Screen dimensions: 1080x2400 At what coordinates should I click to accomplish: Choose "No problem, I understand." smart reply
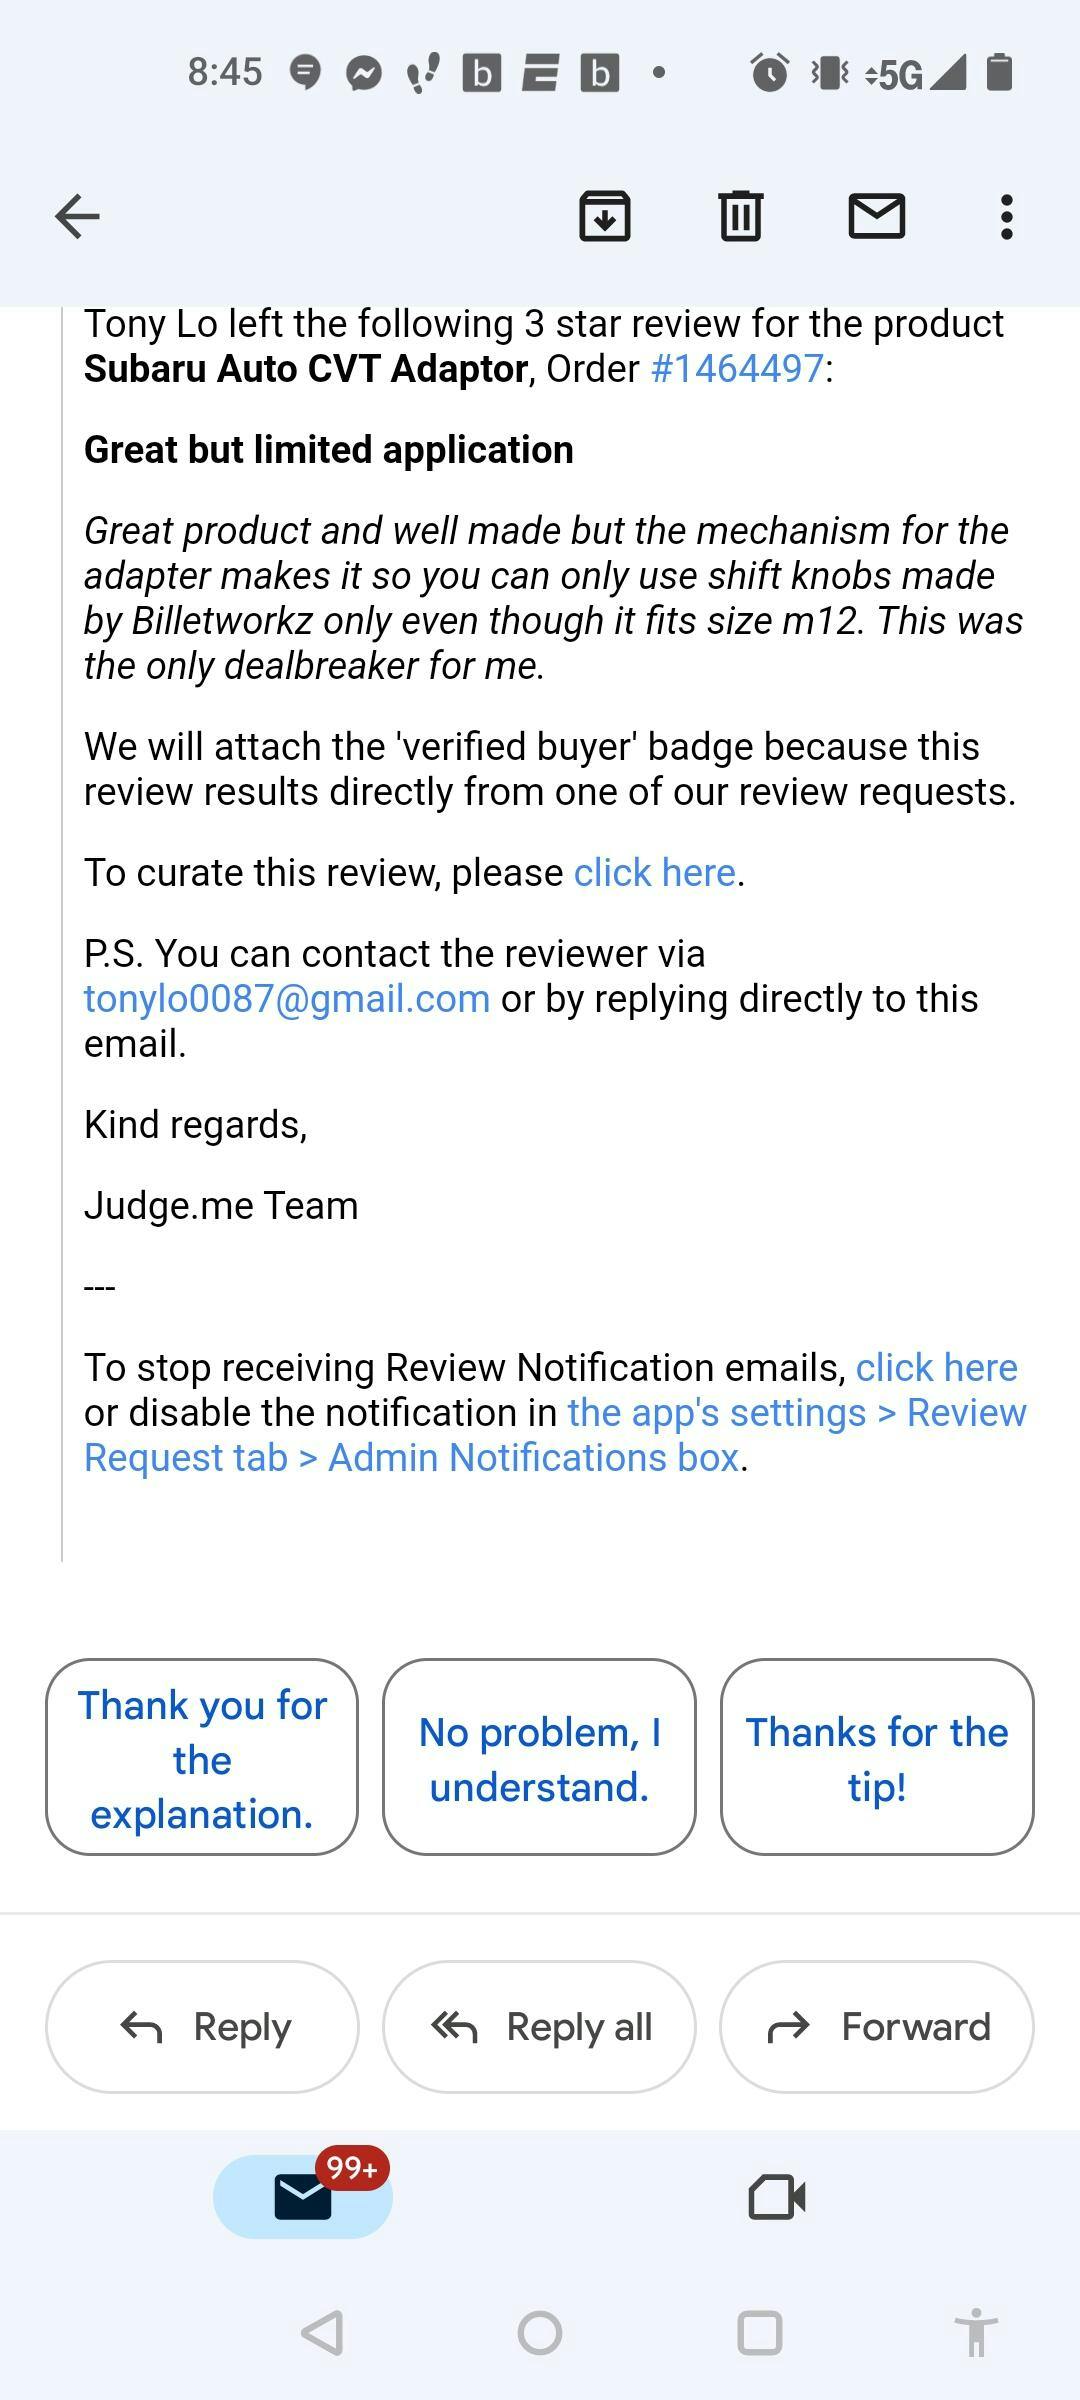[x=539, y=1758]
